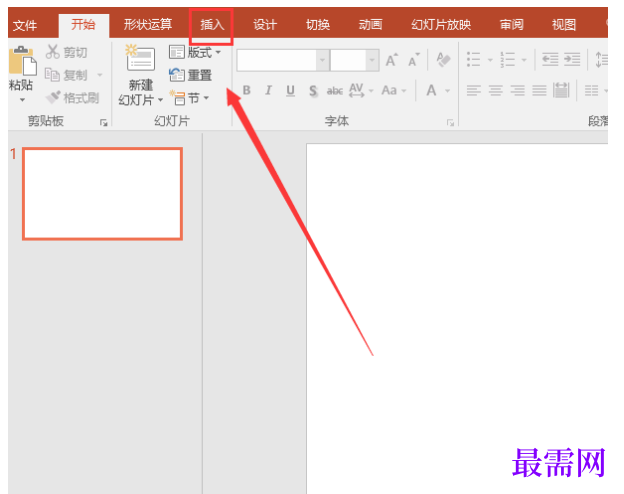
Task: Open the 切换 (Transitions) tab
Action: click(x=318, y=25)
